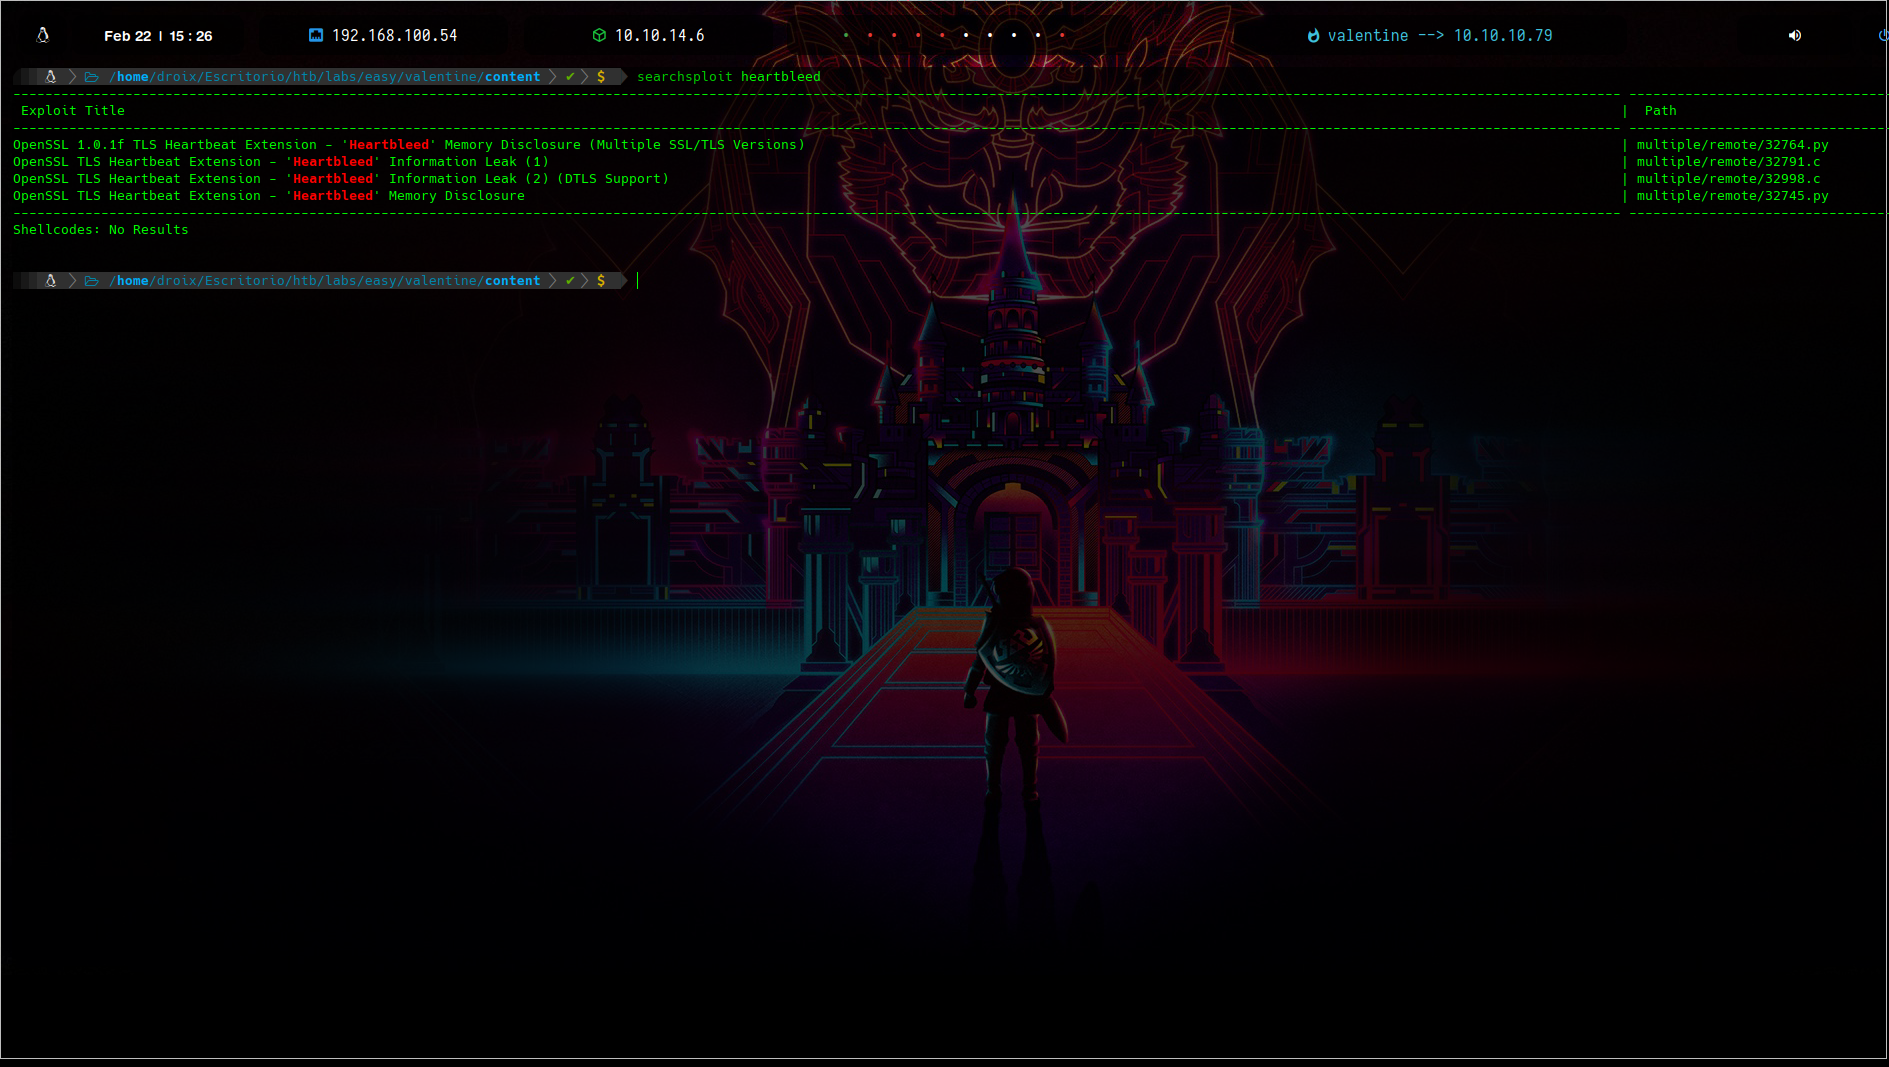Switch to the first workspace green dot
This screenshot has width=1889, height=1067.
click(x=846, y=35)
